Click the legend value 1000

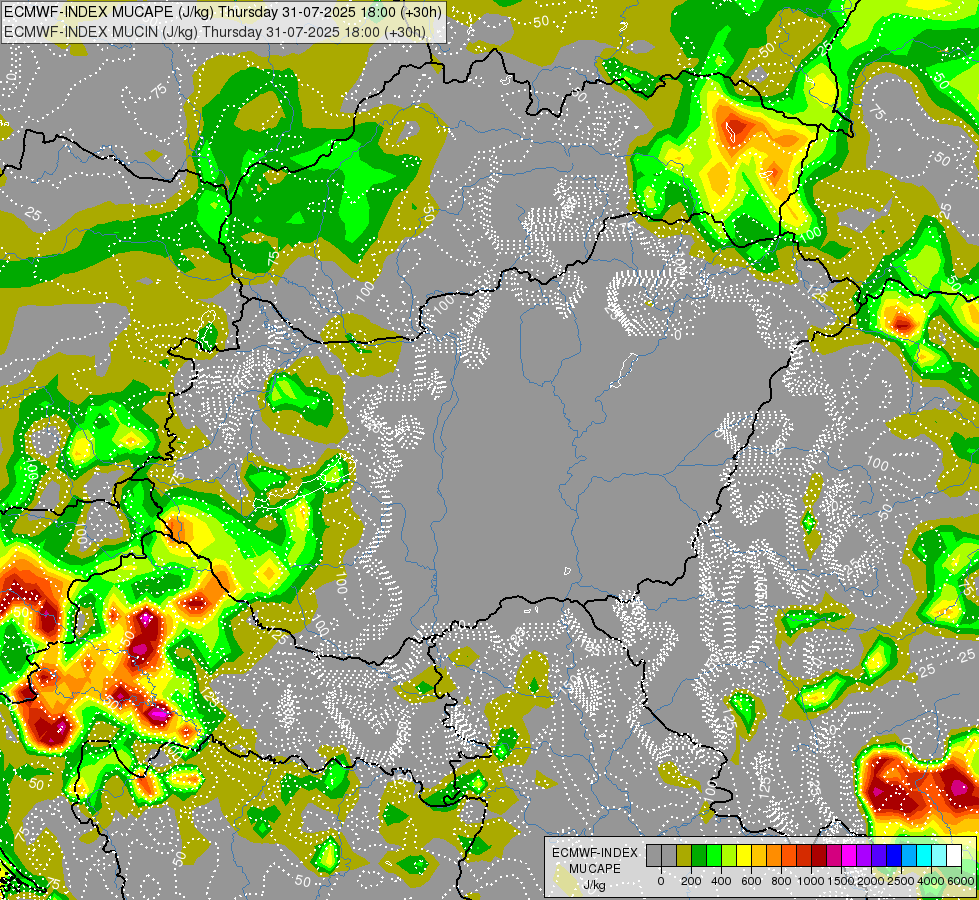point(811,881)
